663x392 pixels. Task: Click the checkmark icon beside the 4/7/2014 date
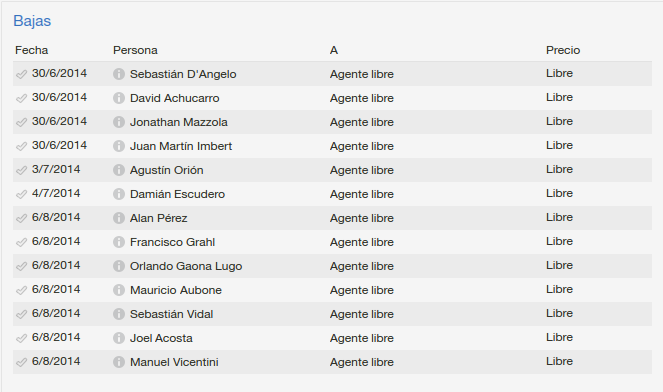pyautogui.click(x=22, y=195)
